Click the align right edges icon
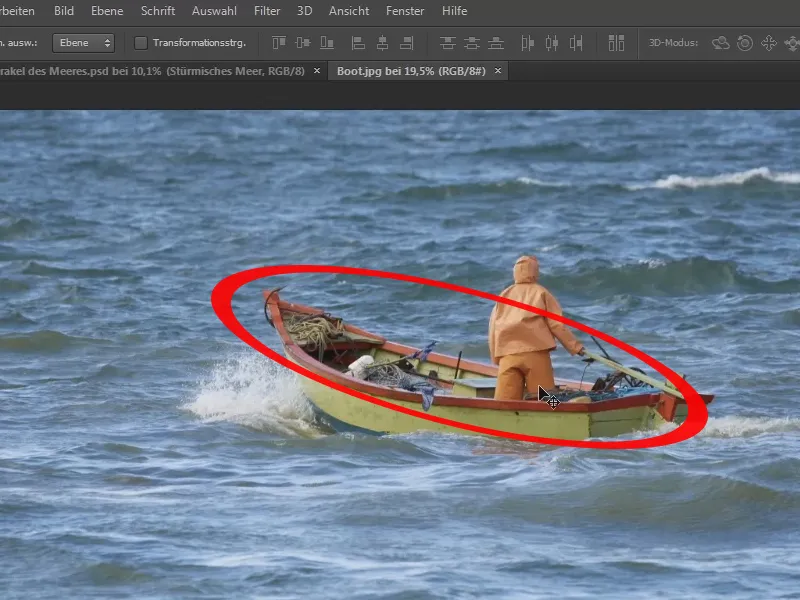This screenshot has width=800, height=600. point(407,43)
